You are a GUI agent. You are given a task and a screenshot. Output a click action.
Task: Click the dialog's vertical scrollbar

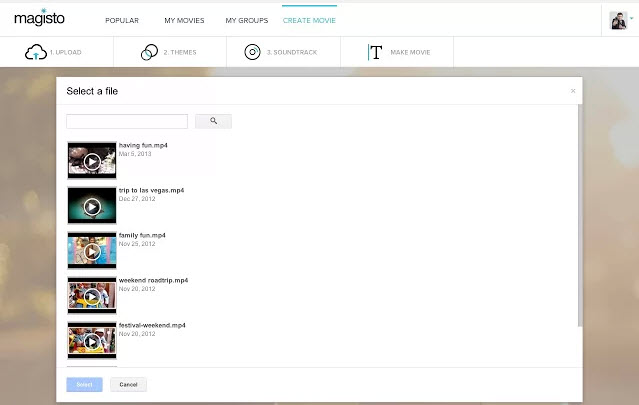point(580,215)
